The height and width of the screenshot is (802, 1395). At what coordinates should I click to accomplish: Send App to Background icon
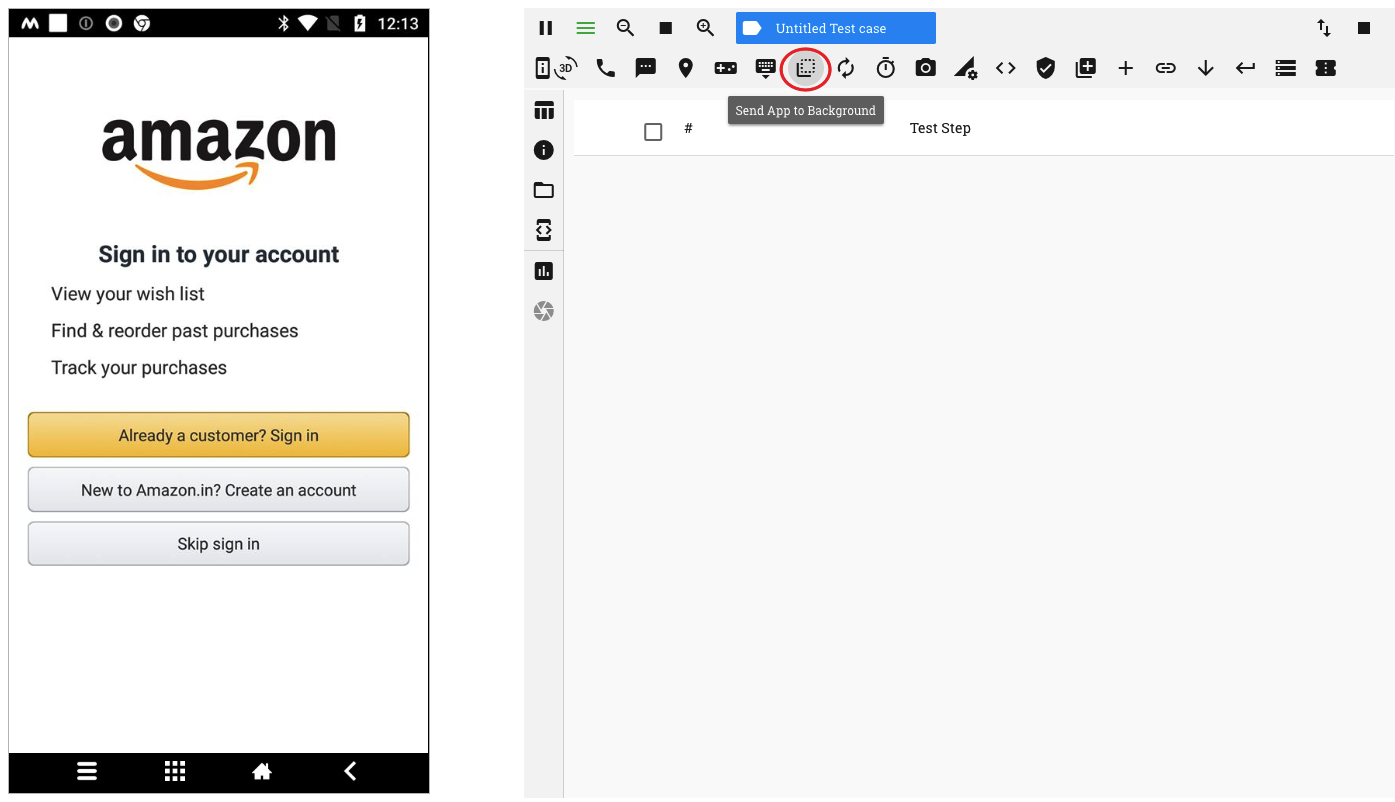pos(805,68)
